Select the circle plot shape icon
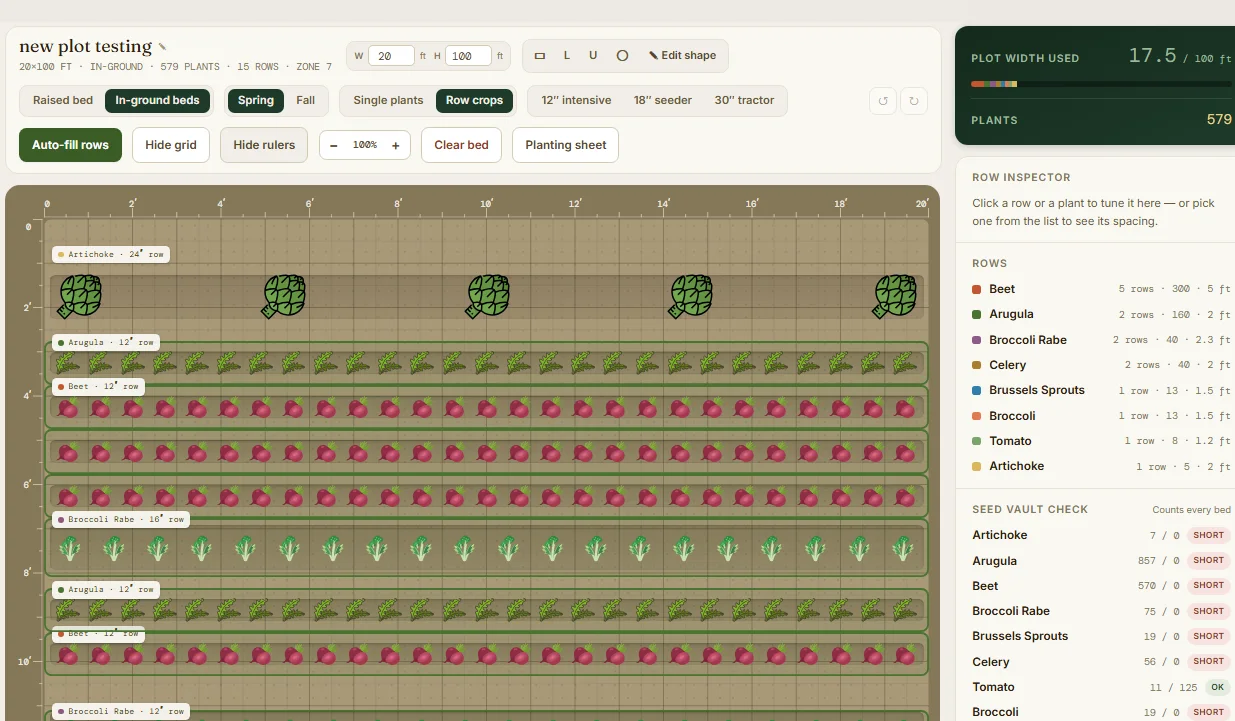1235x721 pixels. tap(622, 56)
